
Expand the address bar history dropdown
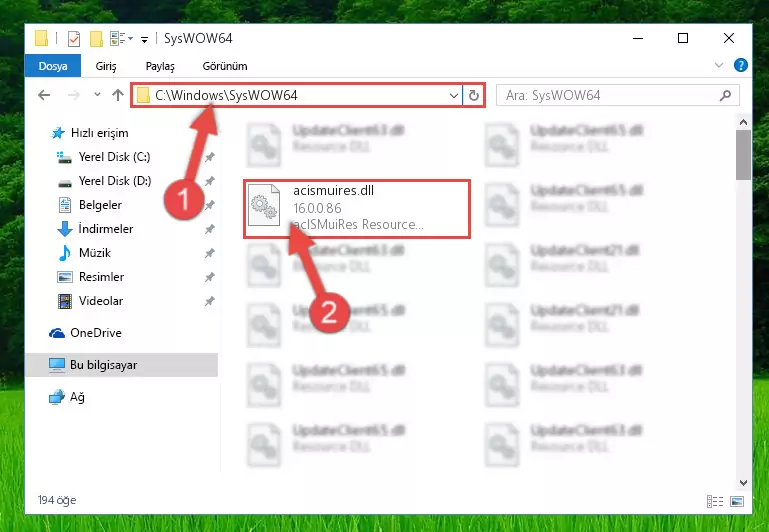(454, 95)
